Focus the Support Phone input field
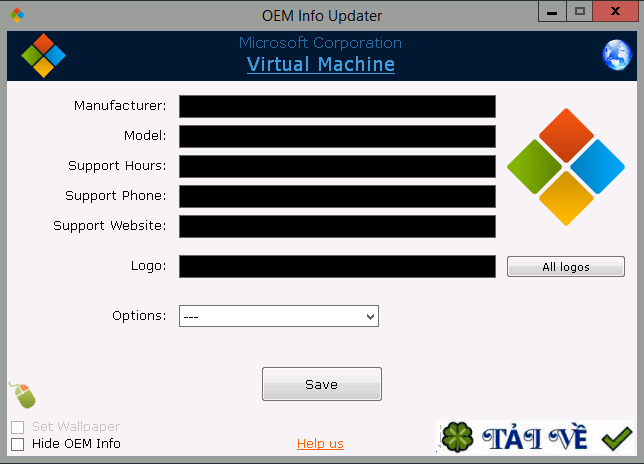This screenshot has height=464, width=644. click(337, 196)
